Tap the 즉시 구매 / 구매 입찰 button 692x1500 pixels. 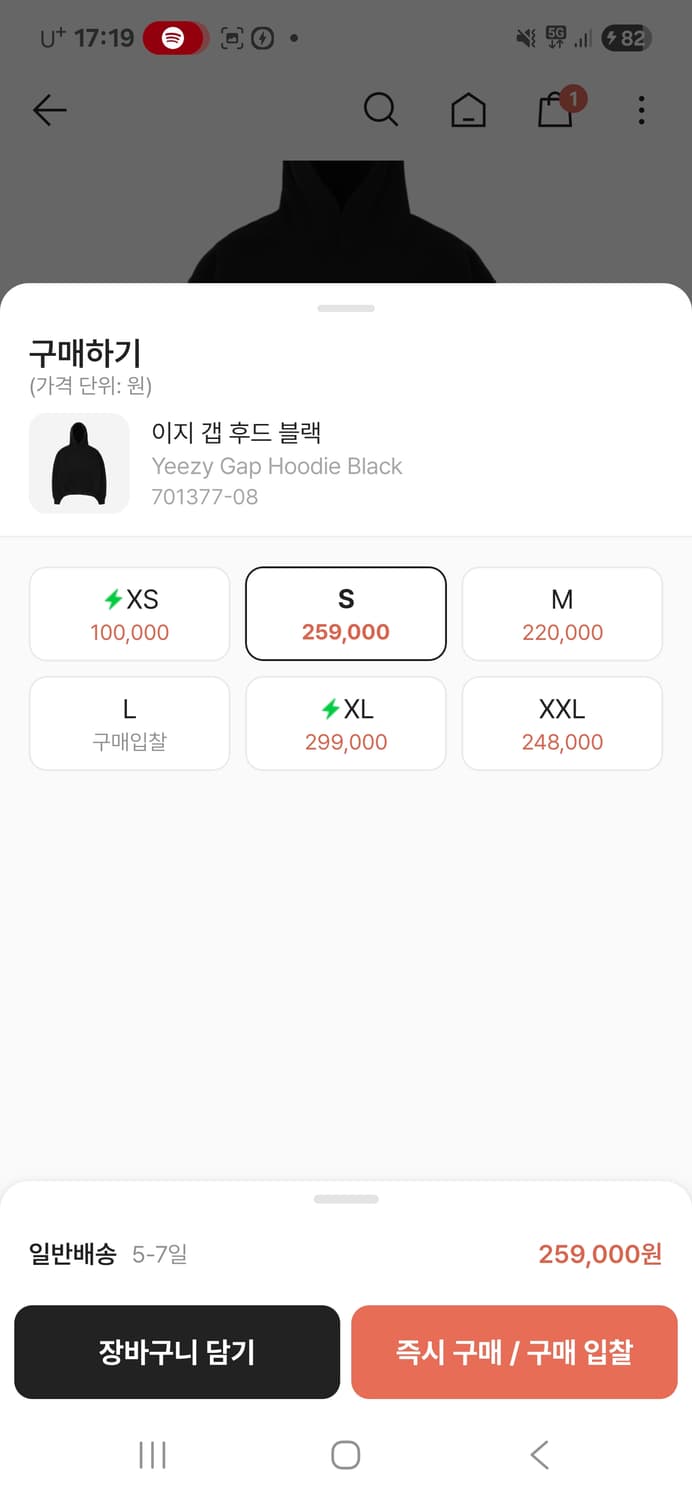(x=514, y=1352)
